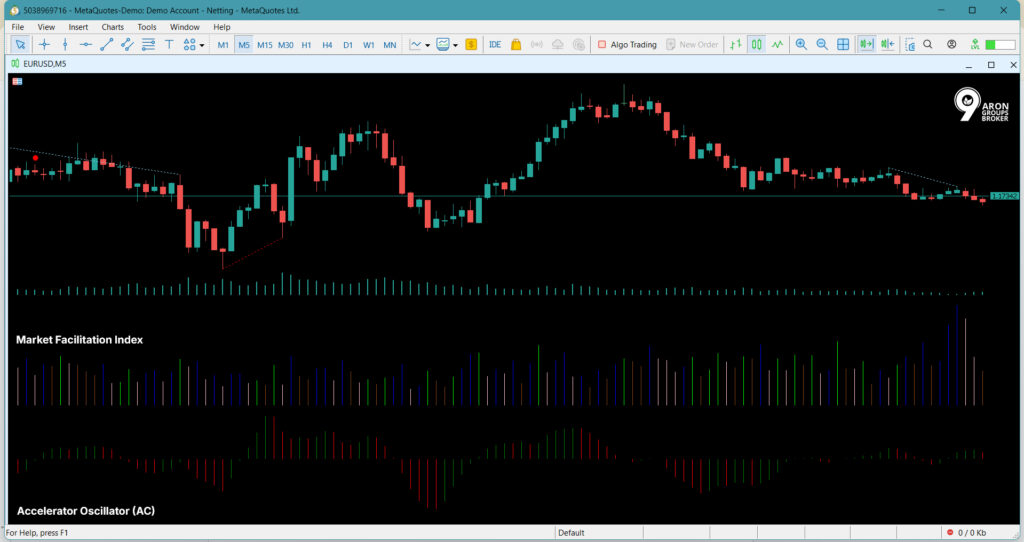1024x542 pixels.
Task: Click the cloud VPS hosting icon
Action: [558, 44]
